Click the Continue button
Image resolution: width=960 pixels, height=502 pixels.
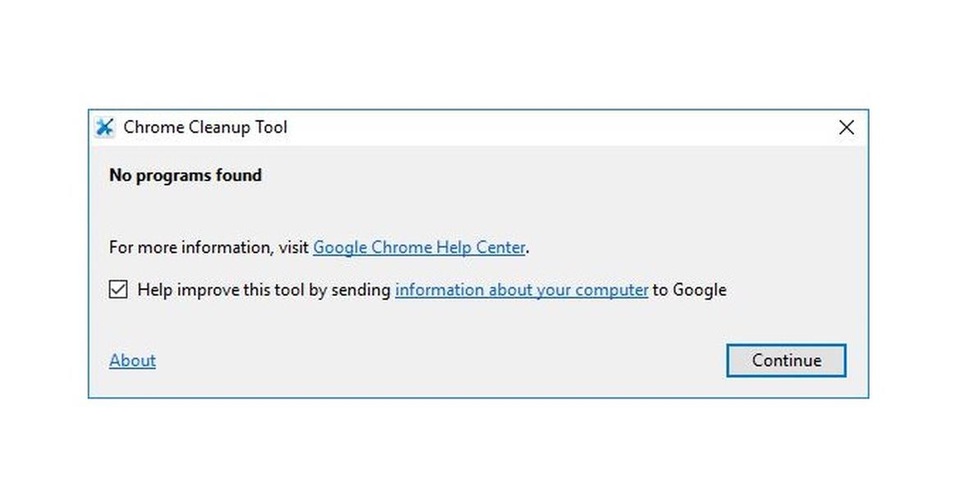(786, 360)
